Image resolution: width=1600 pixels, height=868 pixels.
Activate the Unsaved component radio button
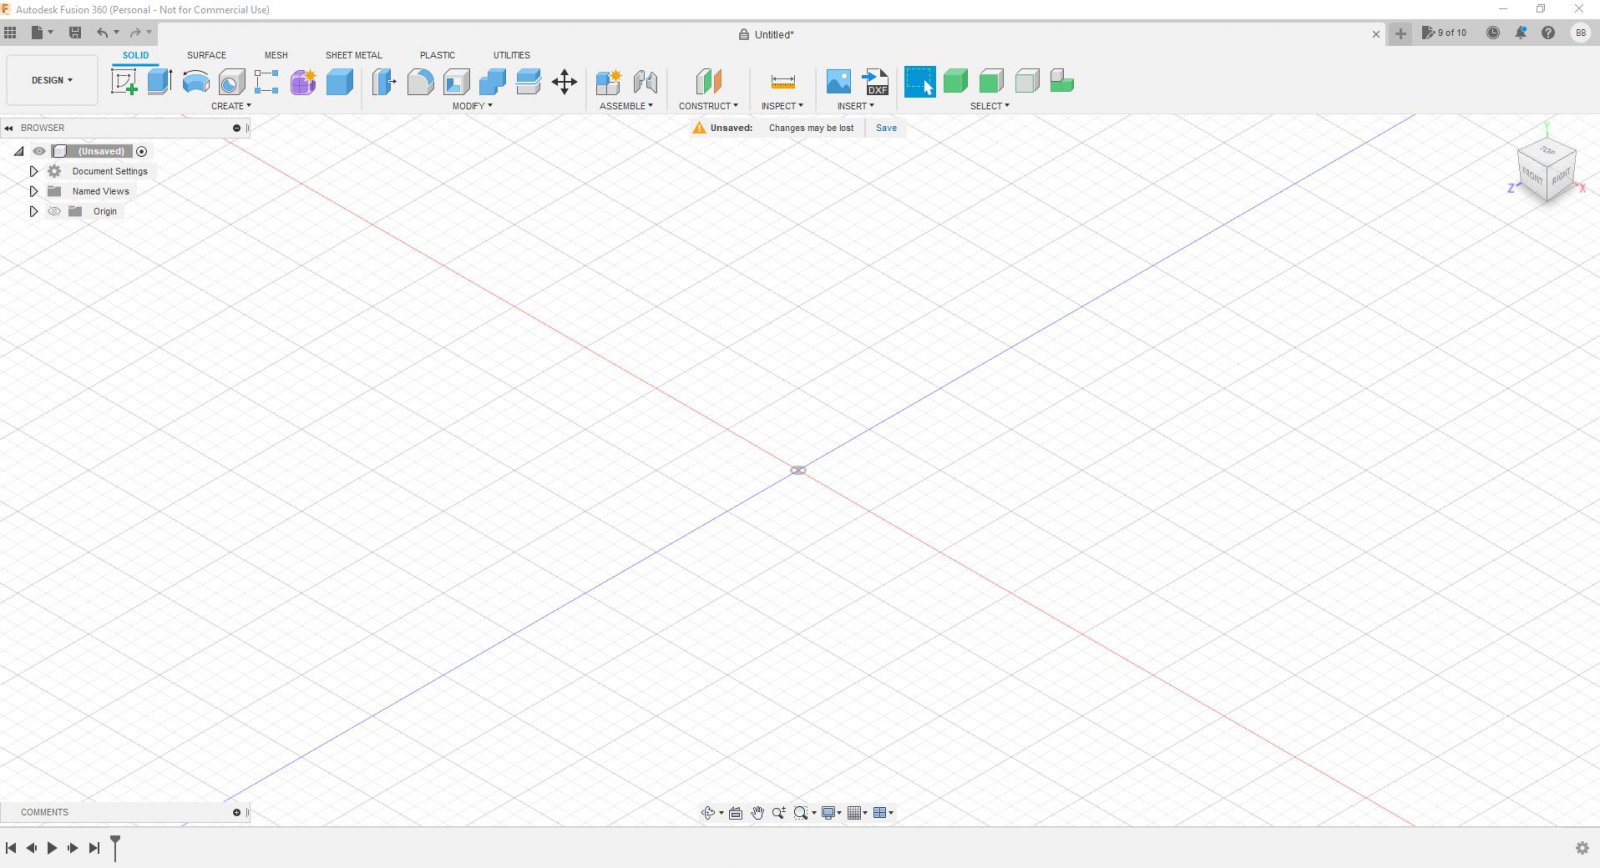[x=142, y=152]
